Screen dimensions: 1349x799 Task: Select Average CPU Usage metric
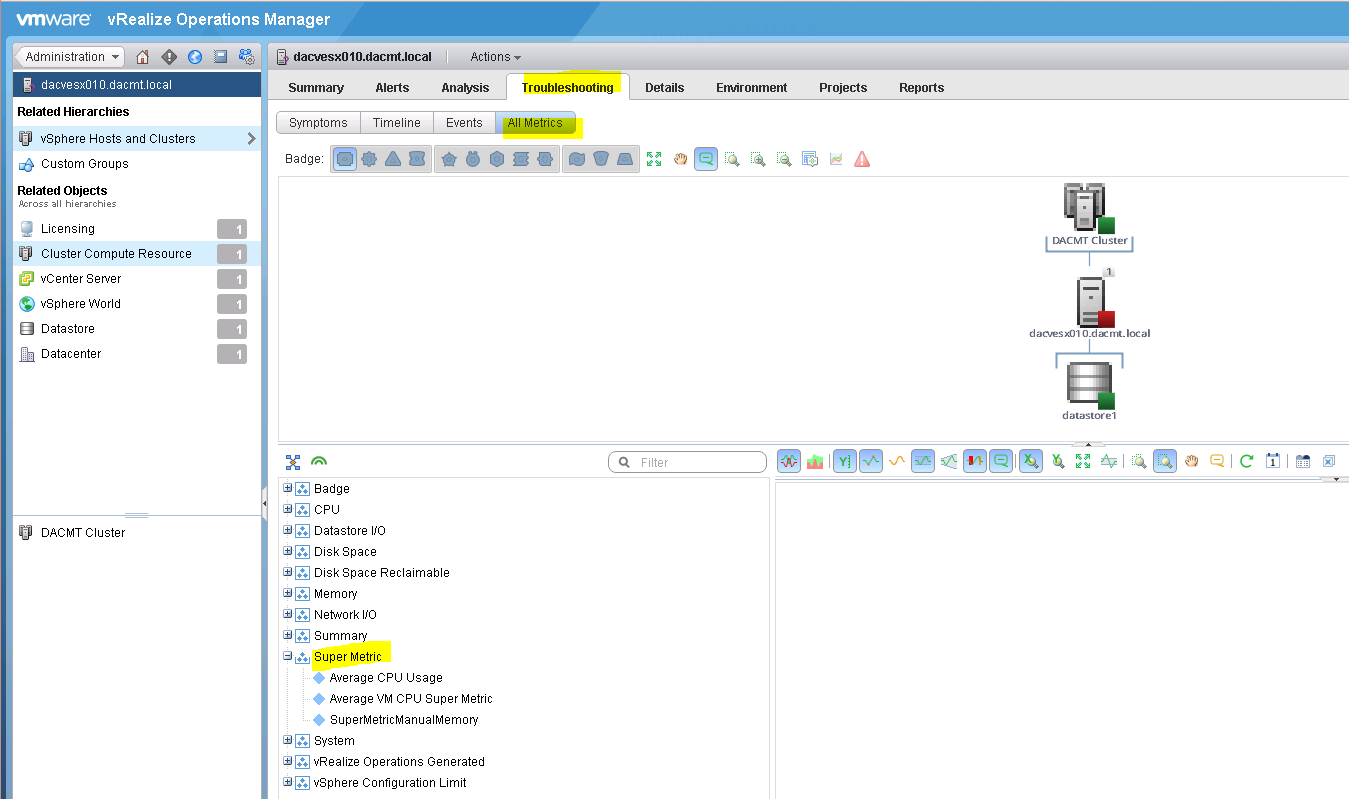tap(386, 677)
